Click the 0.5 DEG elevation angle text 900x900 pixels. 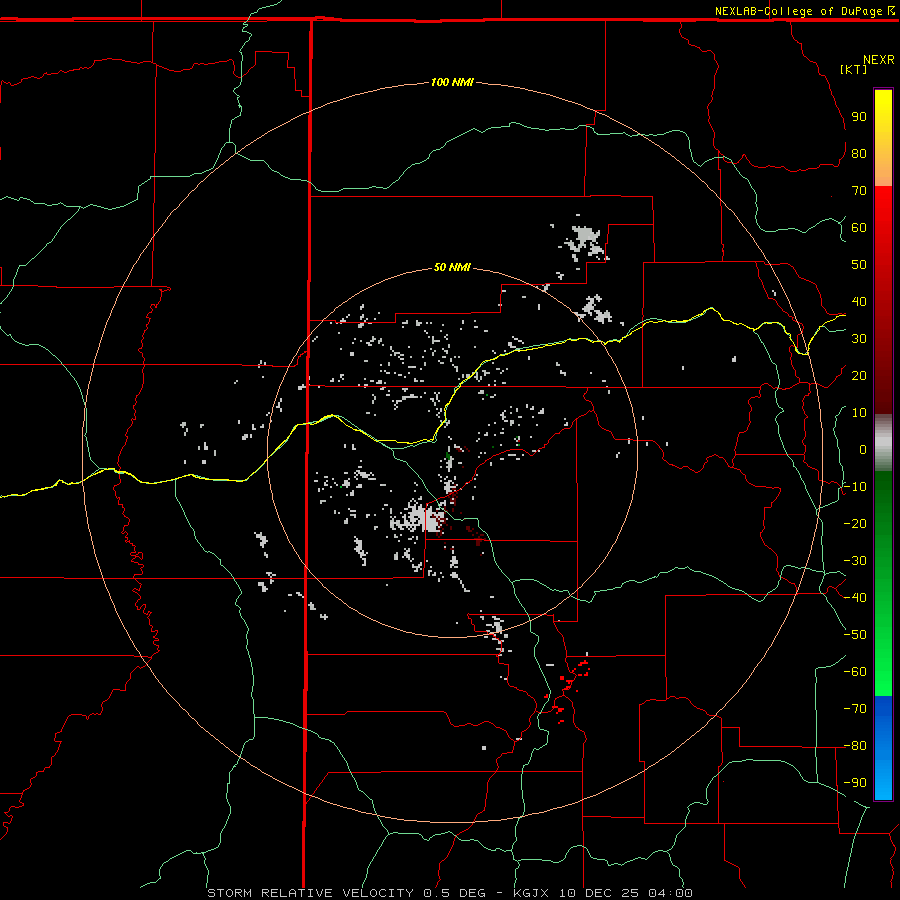point(455,893)
